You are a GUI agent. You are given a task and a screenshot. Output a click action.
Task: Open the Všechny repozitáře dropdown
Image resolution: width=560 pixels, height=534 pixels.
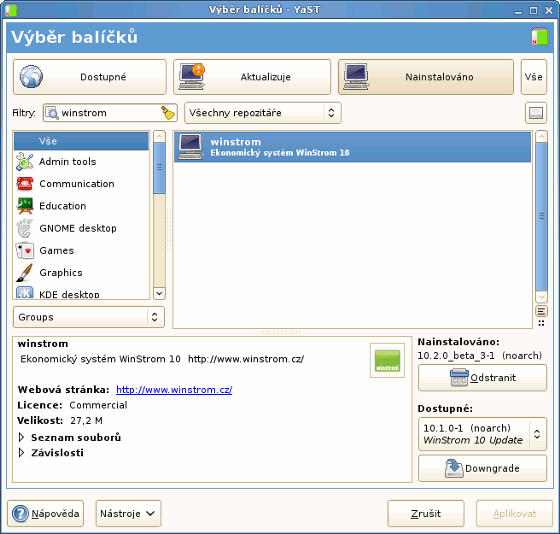click(262, 113)
